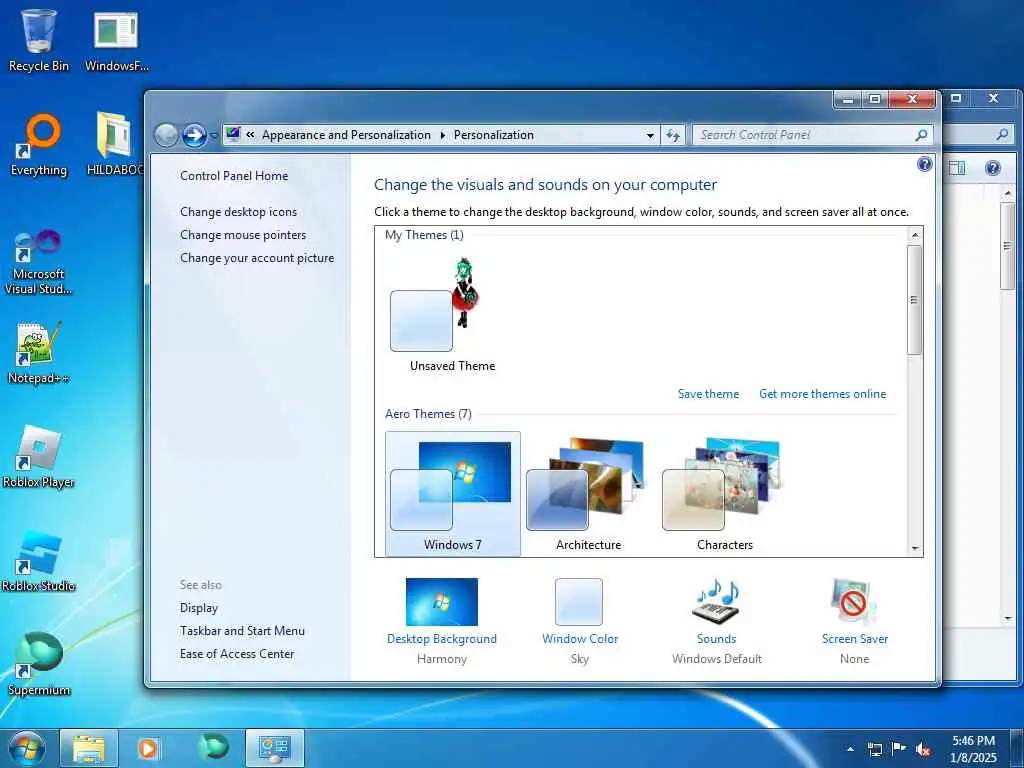Open the recent pages dropdown arrow
The width and height of the screenshot is (1024, 768).
214,136
